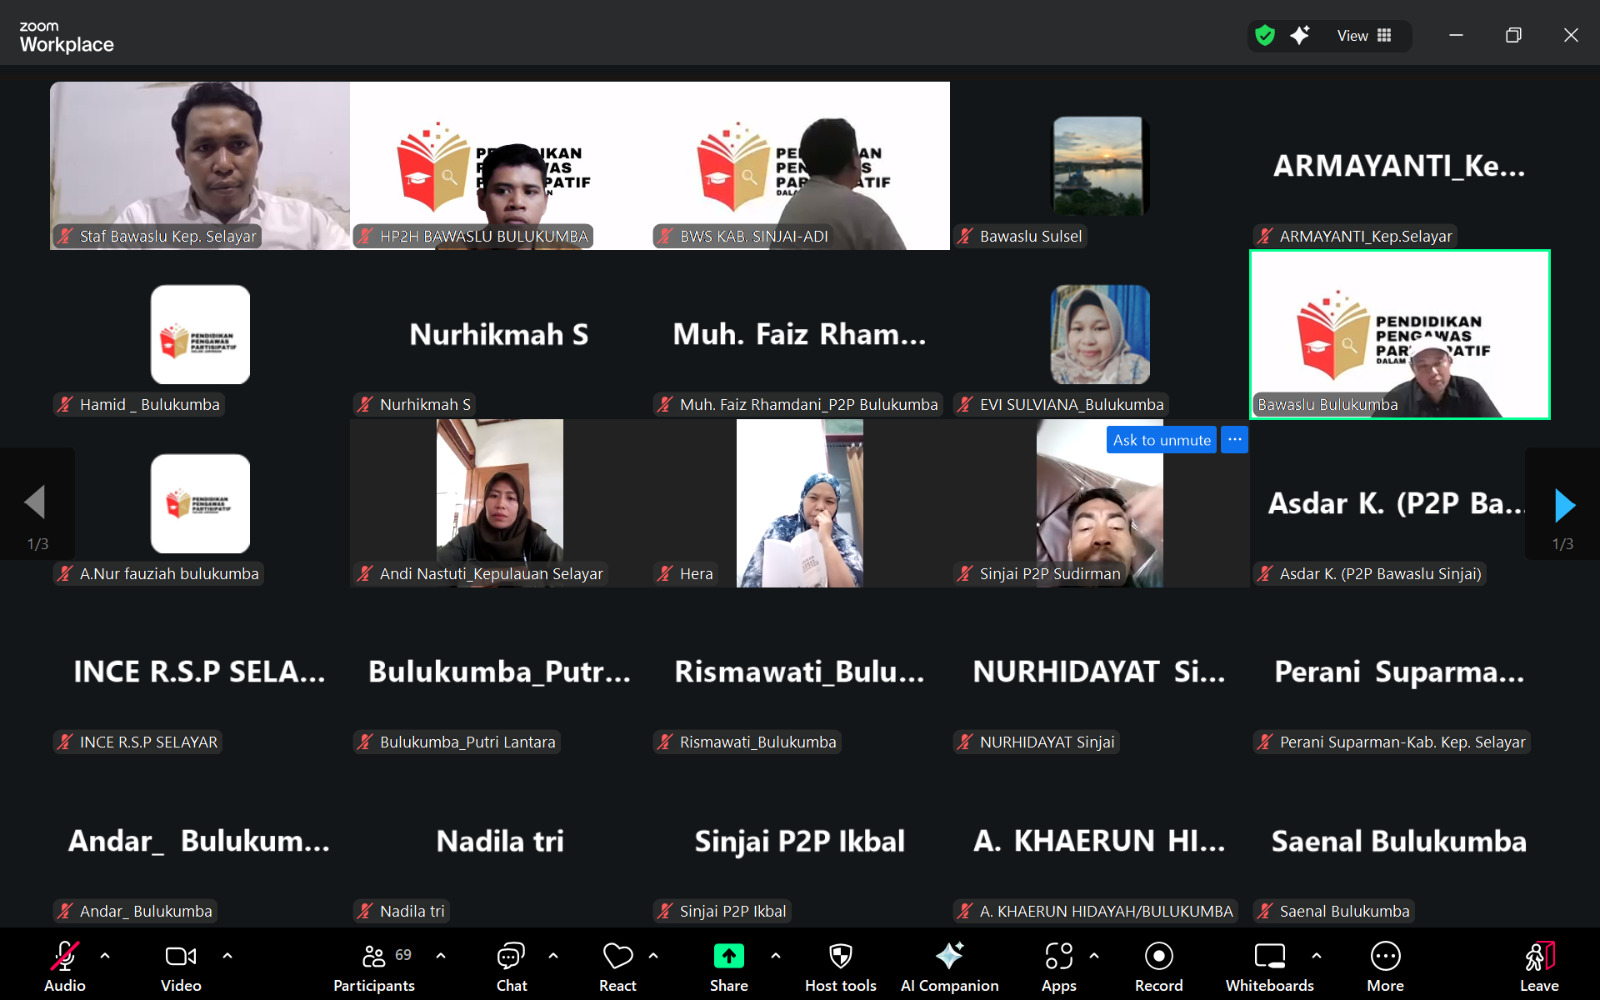Go to the next page of participants
Screen dimensions: 1600x1000
1563,505
